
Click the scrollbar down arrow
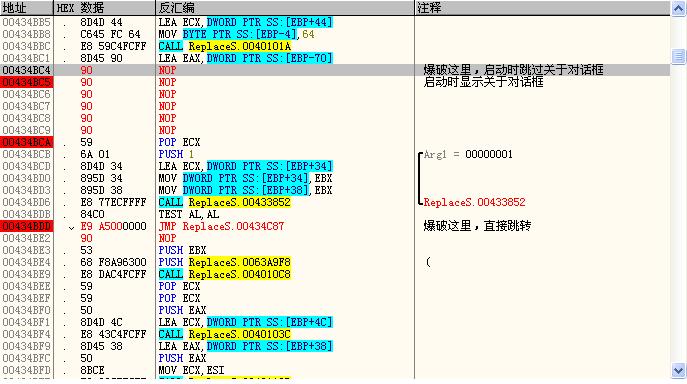[x=678, y=370]
